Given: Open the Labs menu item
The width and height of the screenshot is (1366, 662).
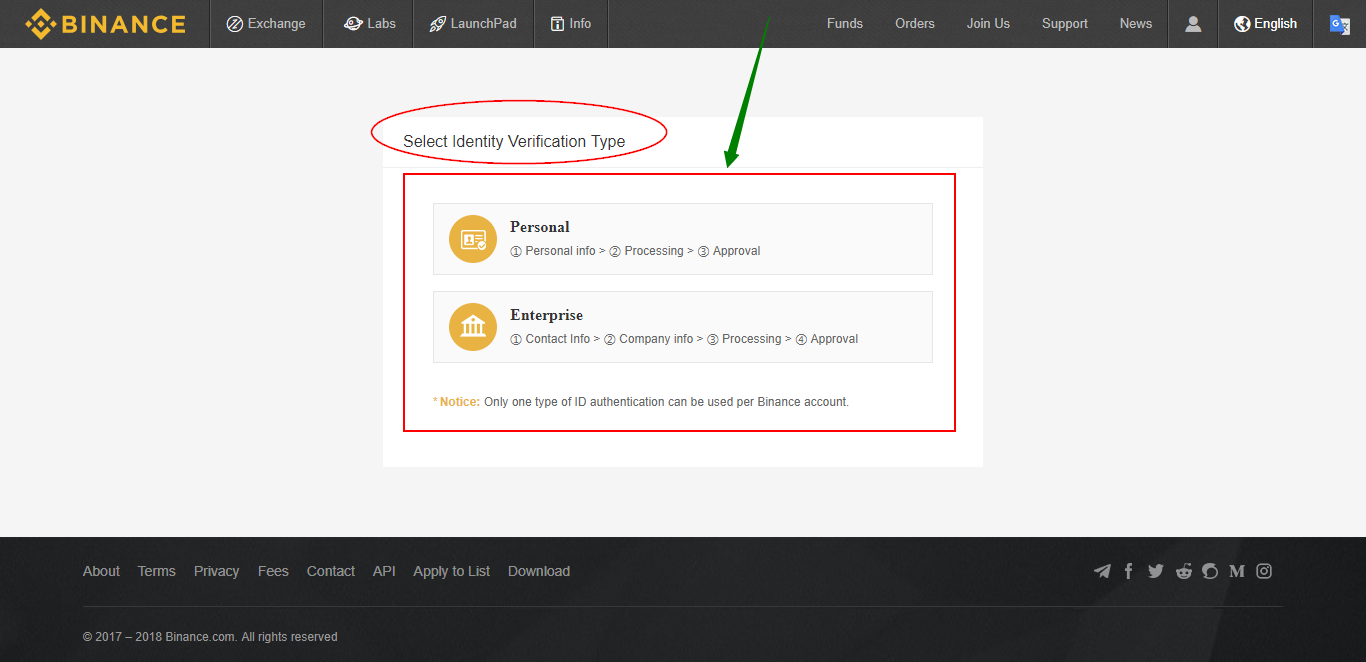Looking at the screenshot, I should click(x=369, y=24).
